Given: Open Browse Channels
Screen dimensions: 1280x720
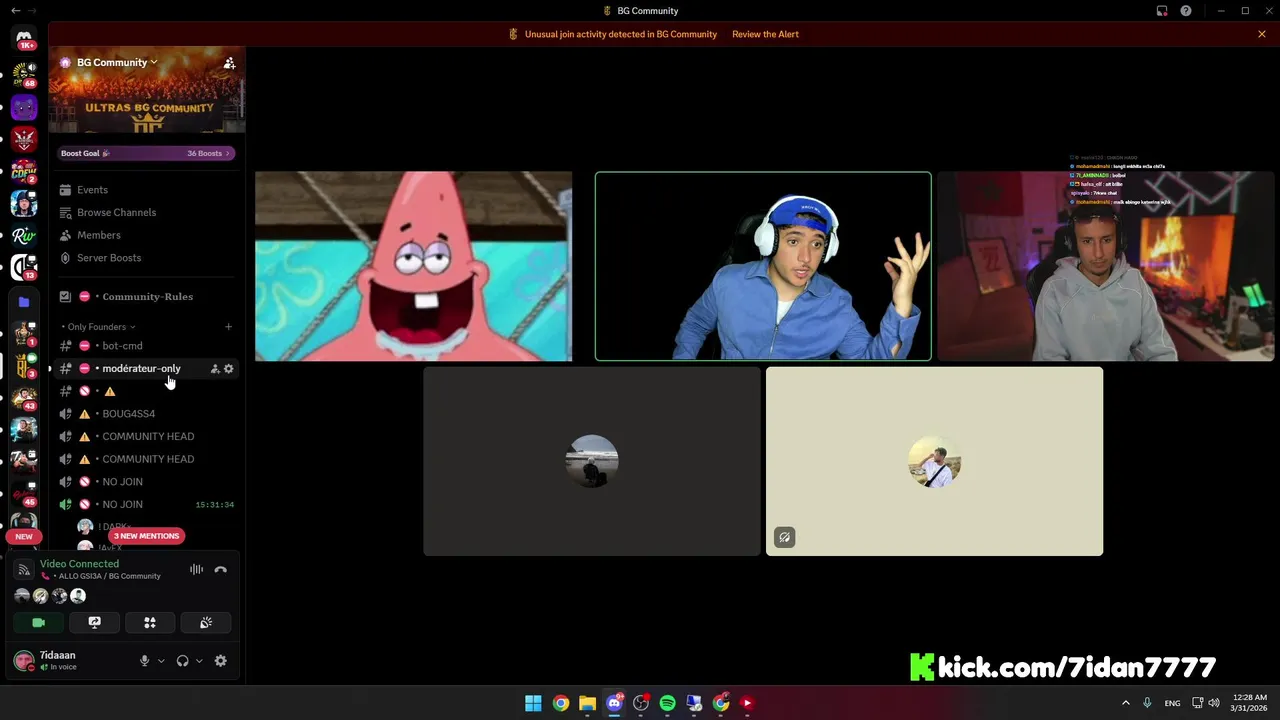Looking at the screenshot, I should pyautogui.click(x=116, y=212).
